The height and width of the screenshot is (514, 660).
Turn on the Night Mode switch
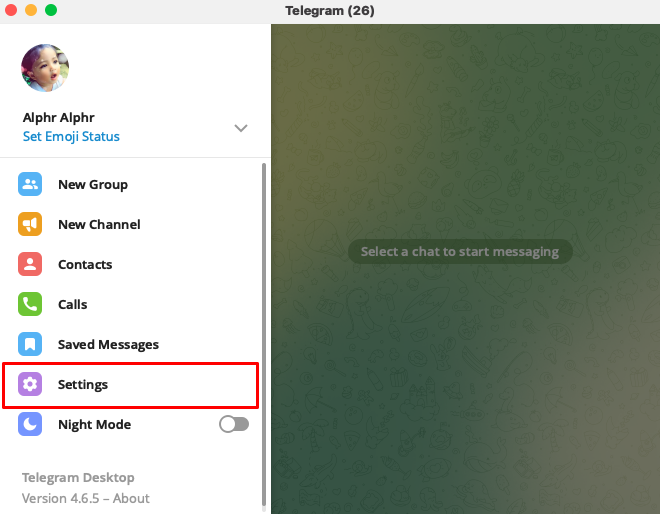pos(234,424)
